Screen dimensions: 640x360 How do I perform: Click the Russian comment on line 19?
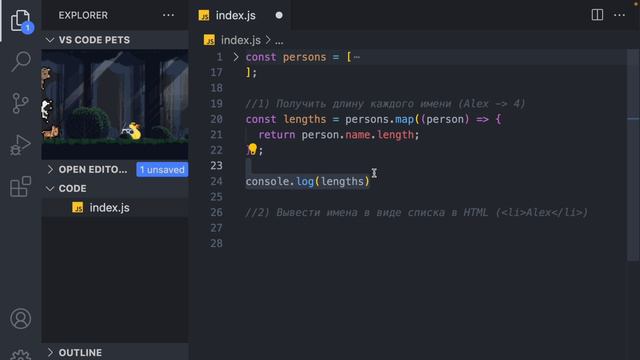[x=385, y=104]
